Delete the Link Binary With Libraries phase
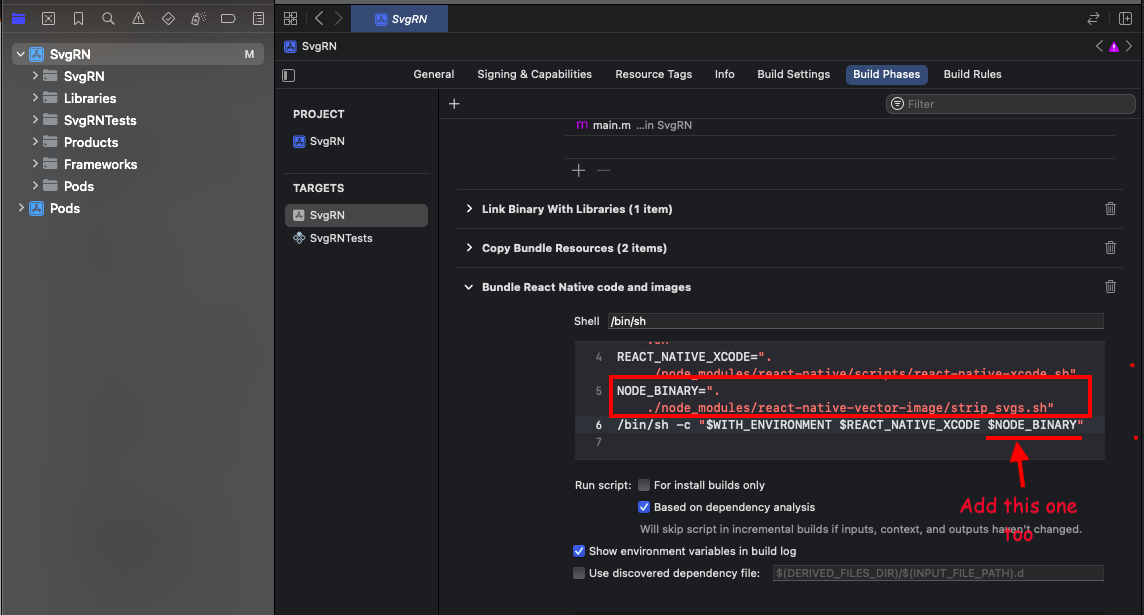Viewport: 1144px width, 615px height. (1110, 209)
